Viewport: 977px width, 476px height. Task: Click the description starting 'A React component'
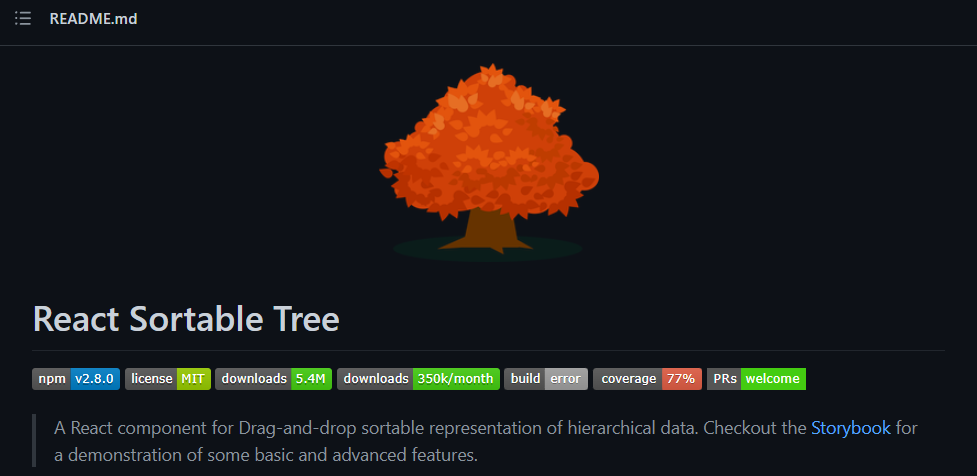point(486,441)
